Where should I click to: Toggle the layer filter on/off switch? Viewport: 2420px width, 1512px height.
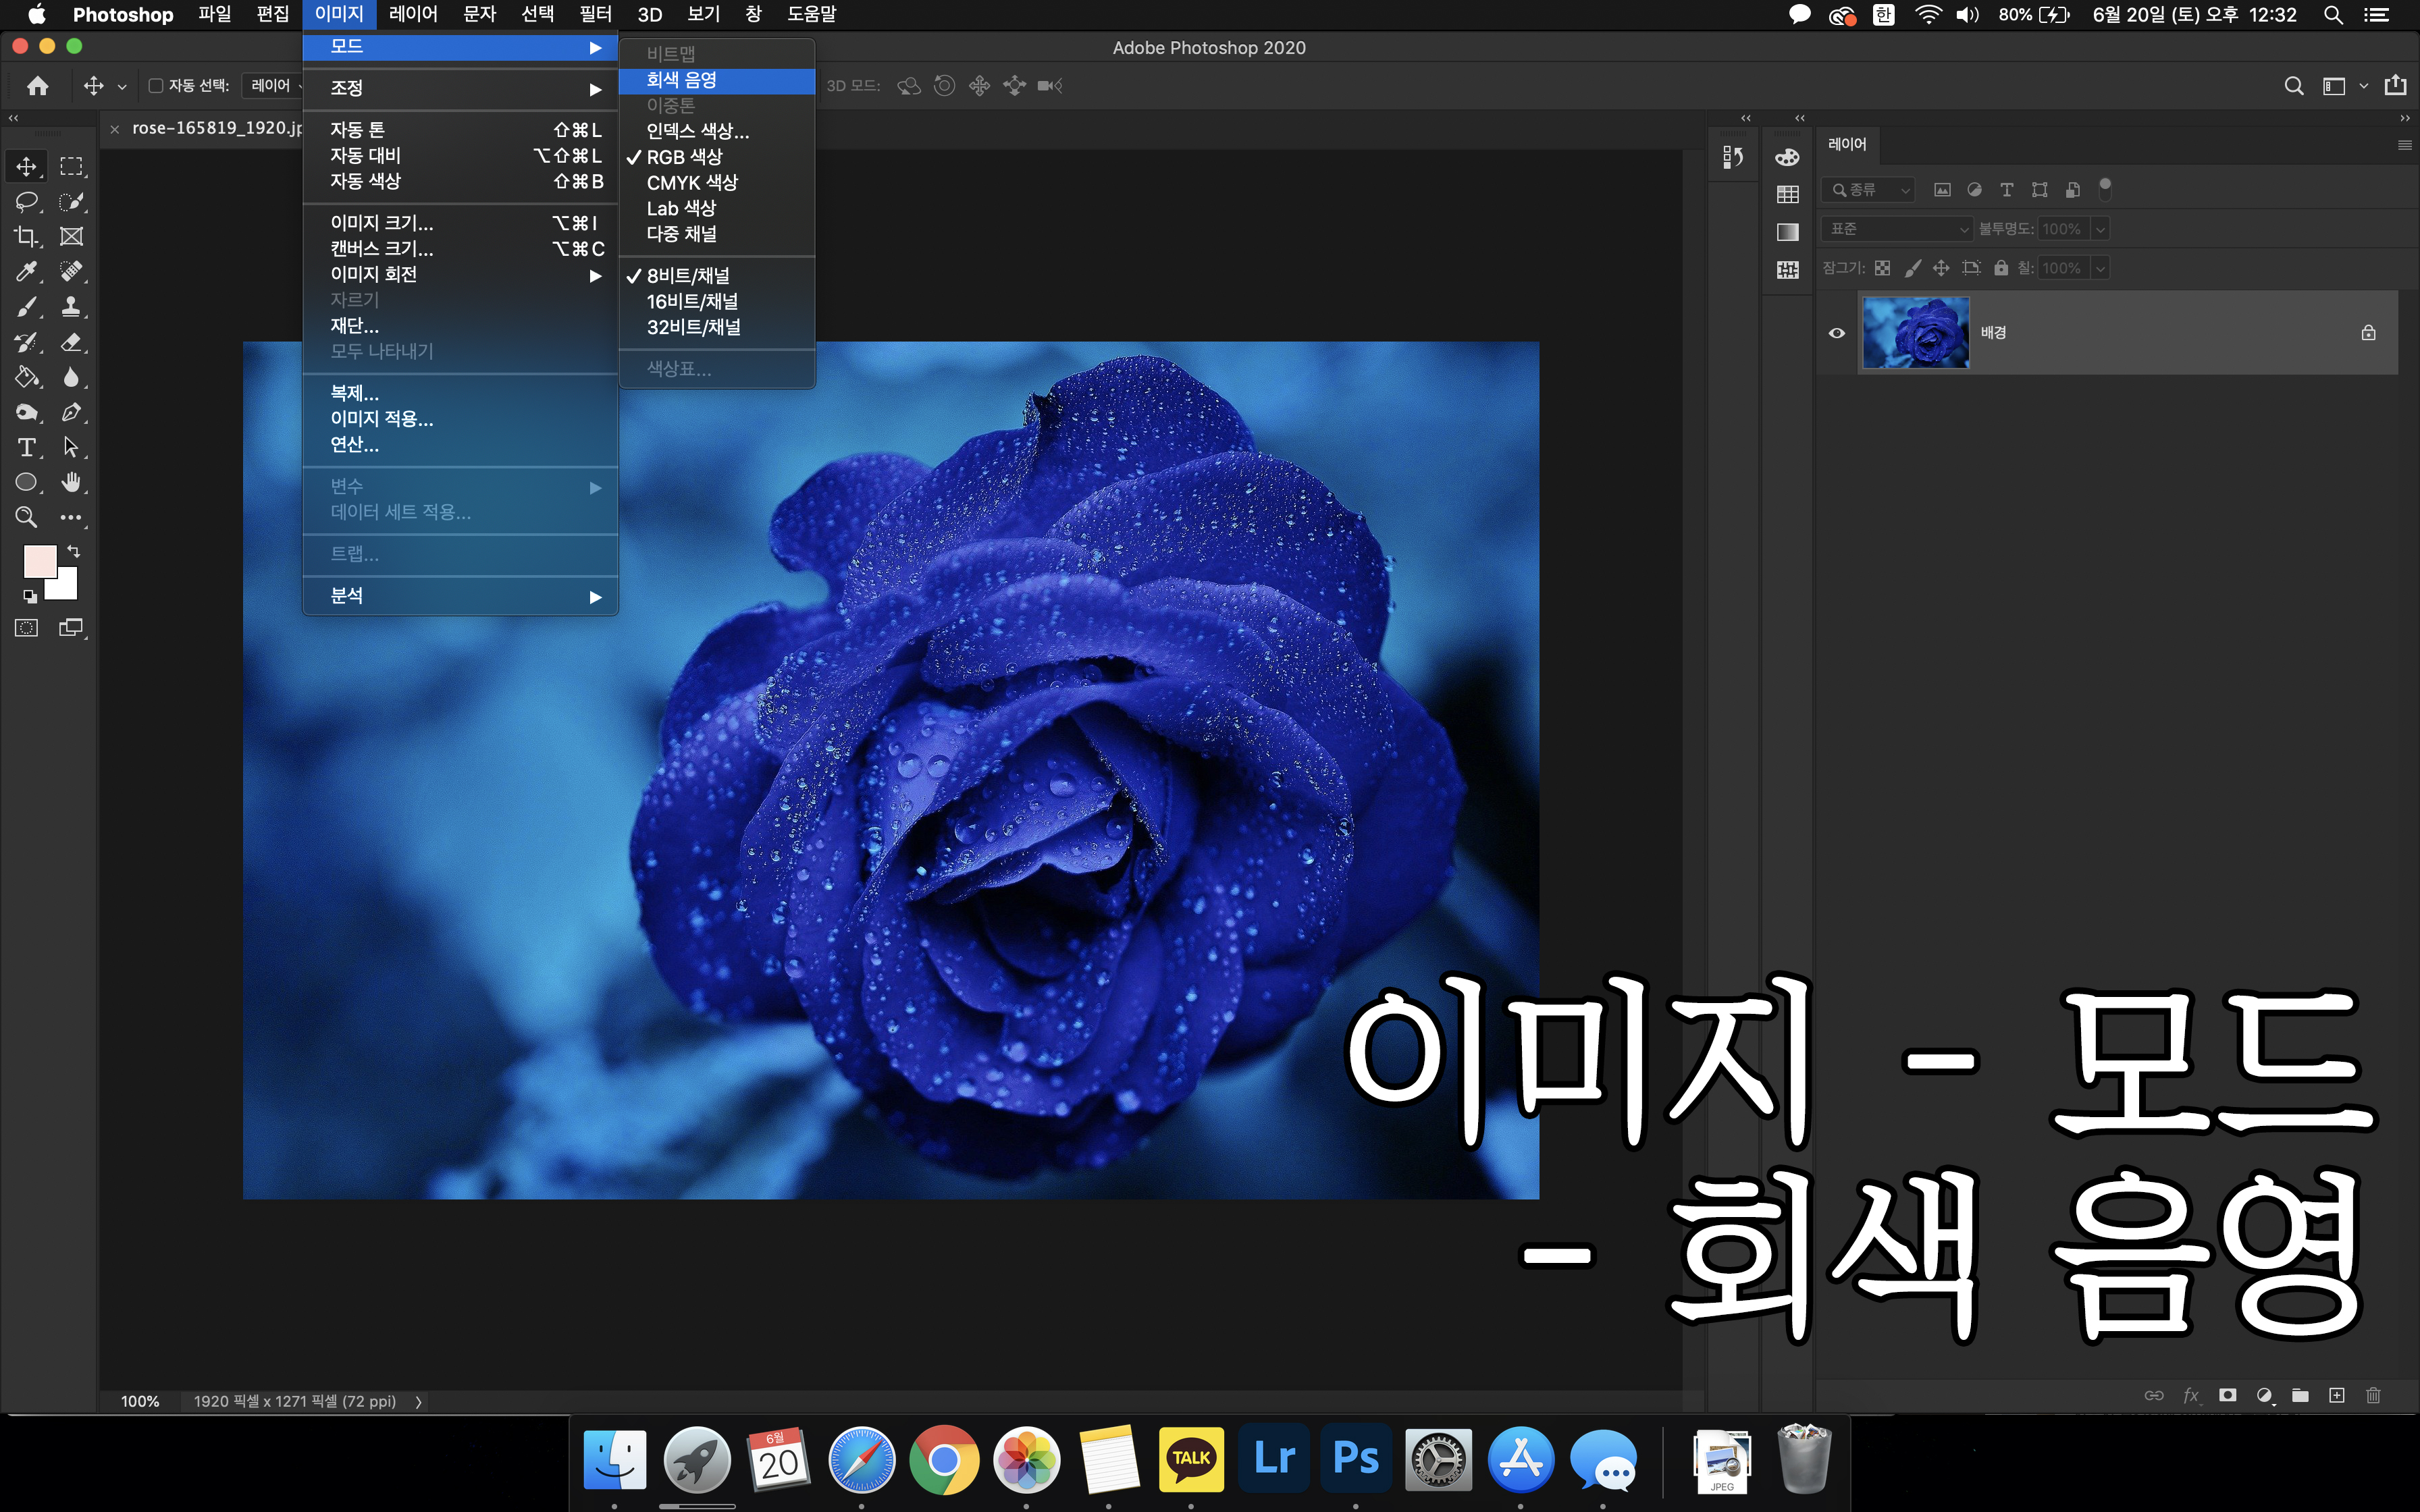coord(2105,188)
